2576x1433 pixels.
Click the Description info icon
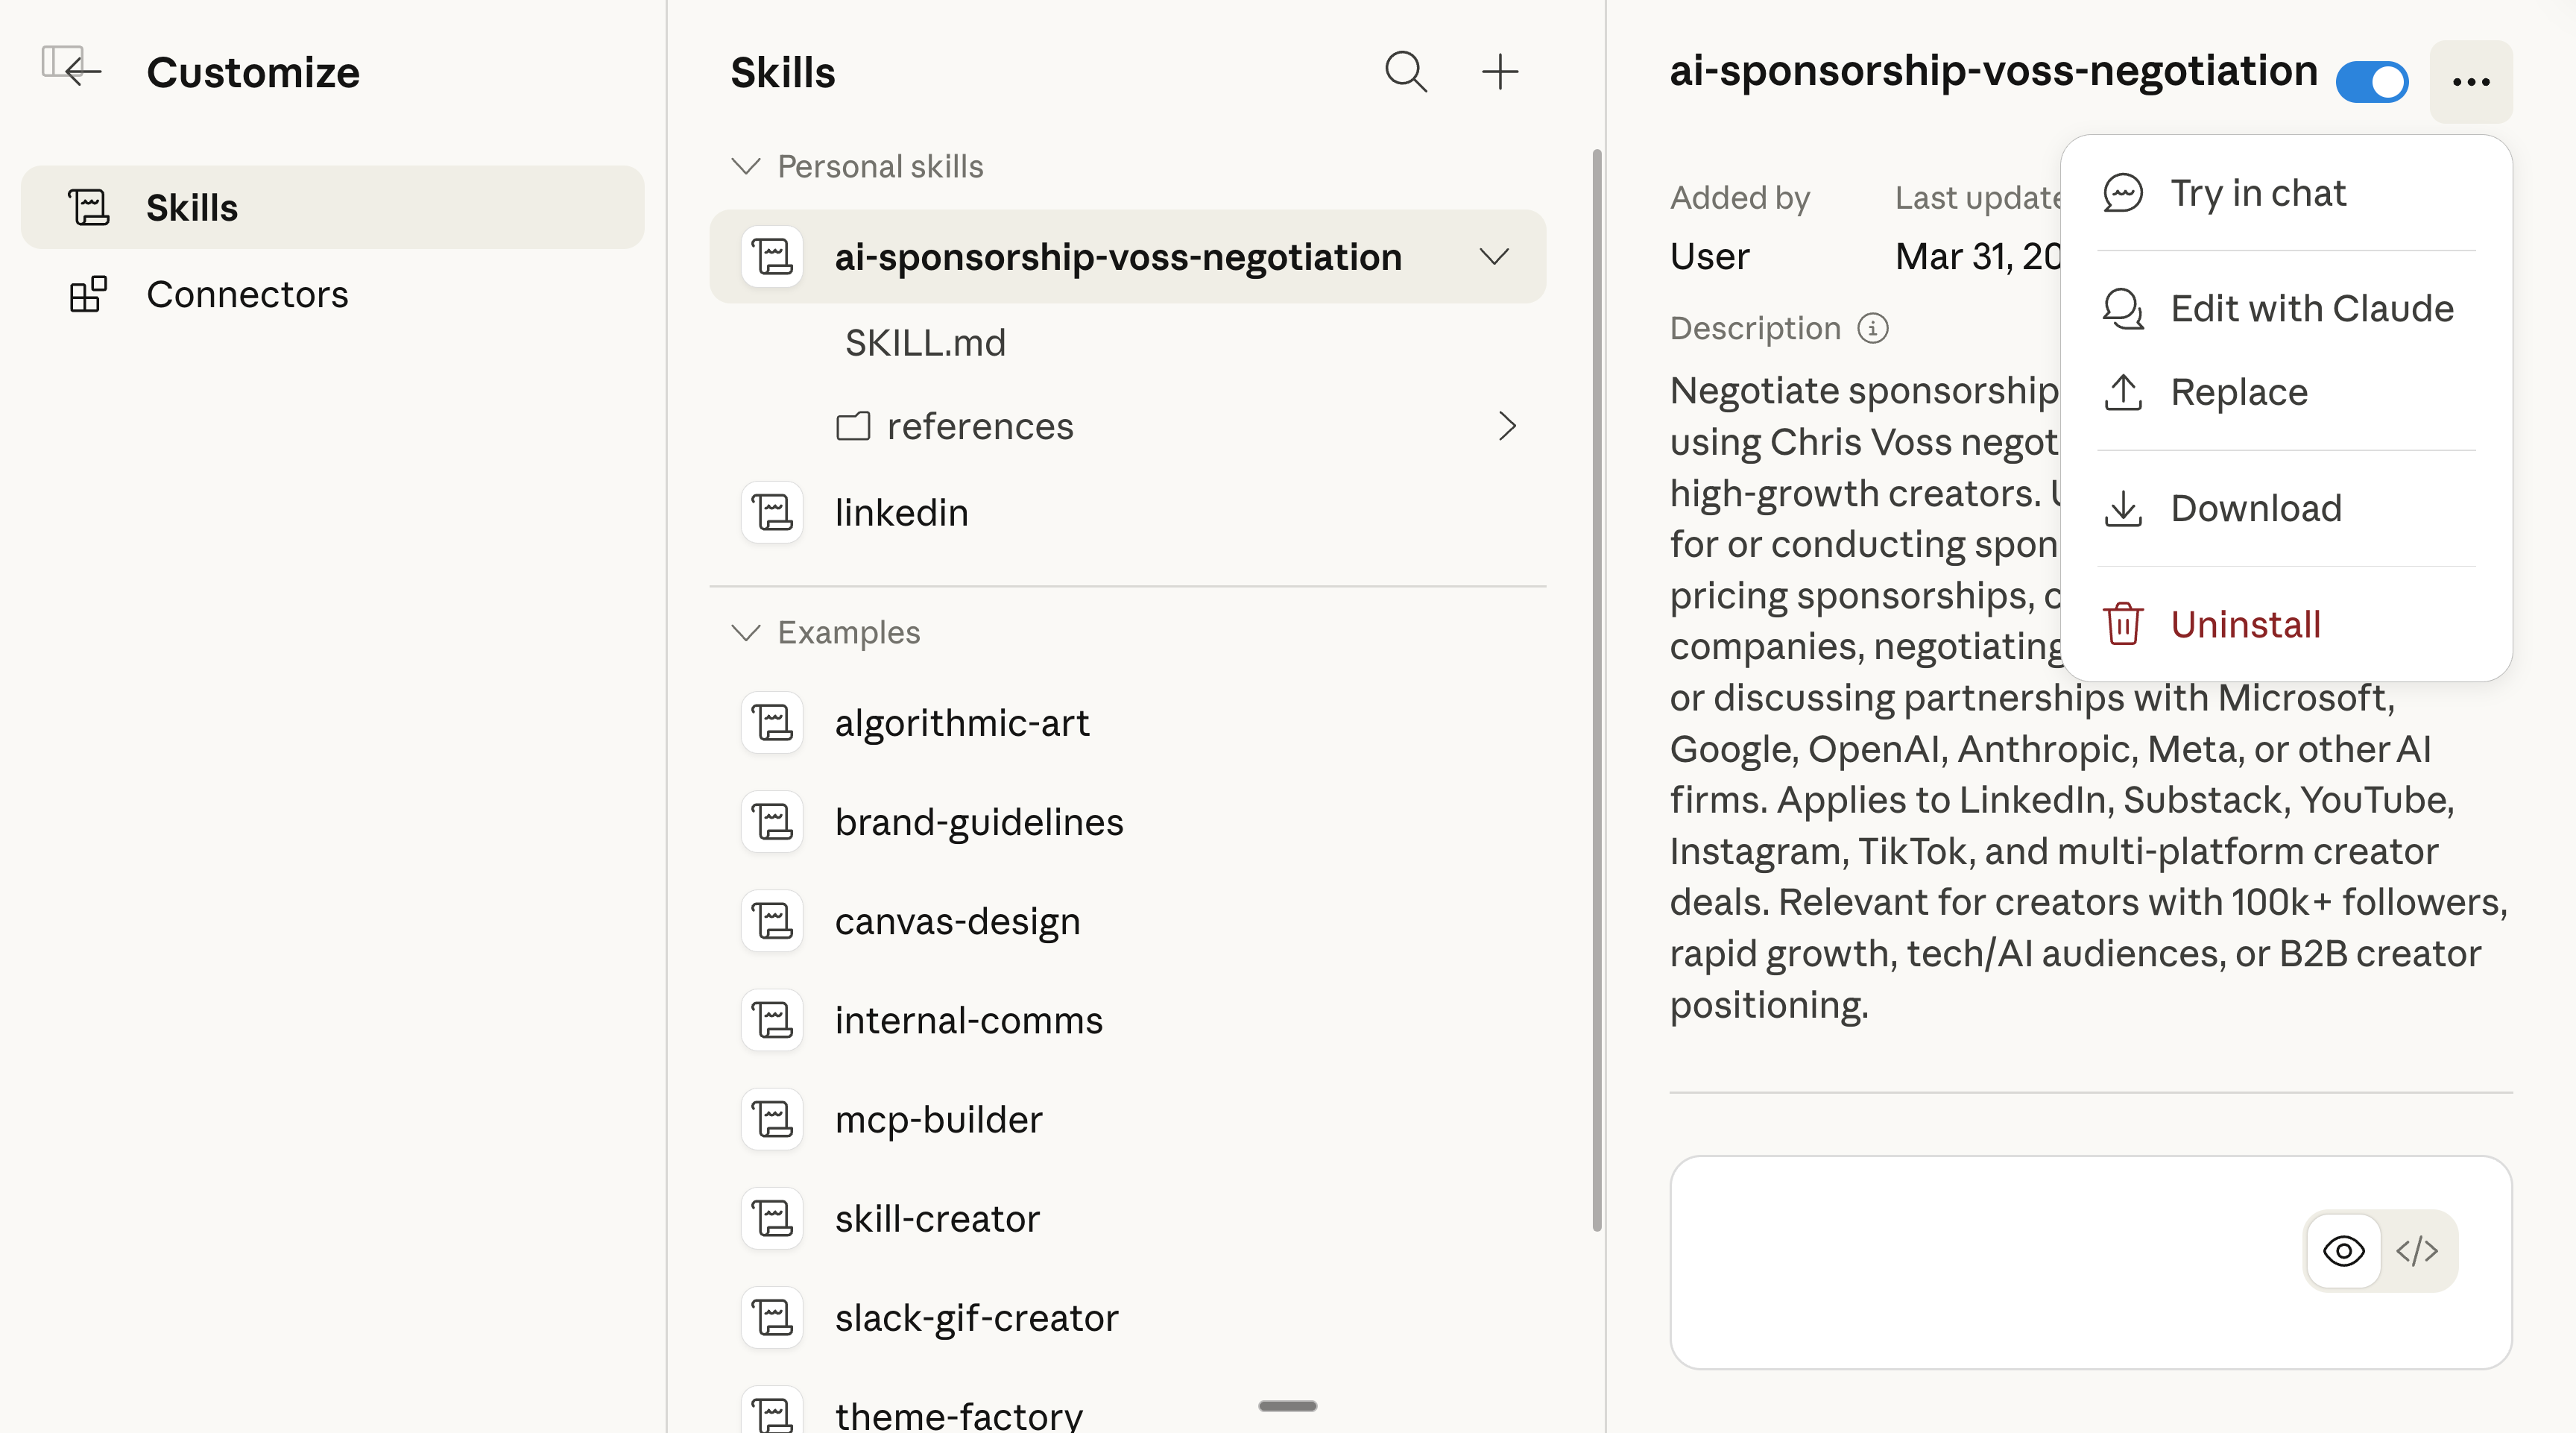1872,328
